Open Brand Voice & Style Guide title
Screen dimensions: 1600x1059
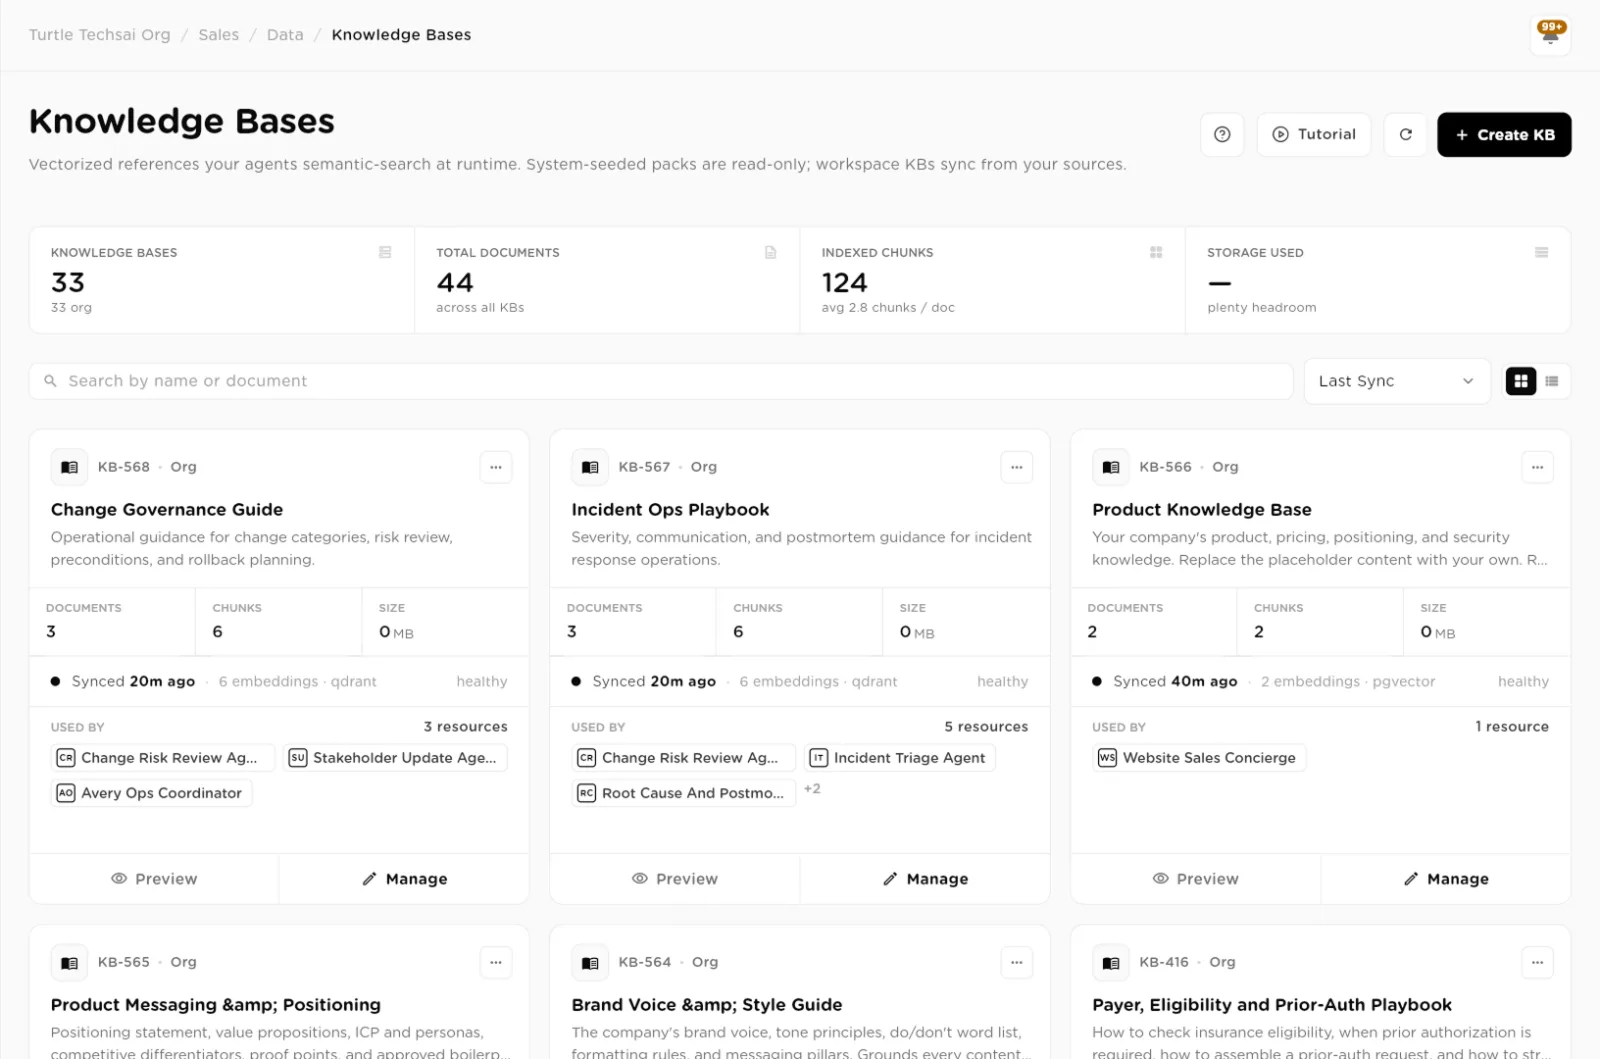707,1004
